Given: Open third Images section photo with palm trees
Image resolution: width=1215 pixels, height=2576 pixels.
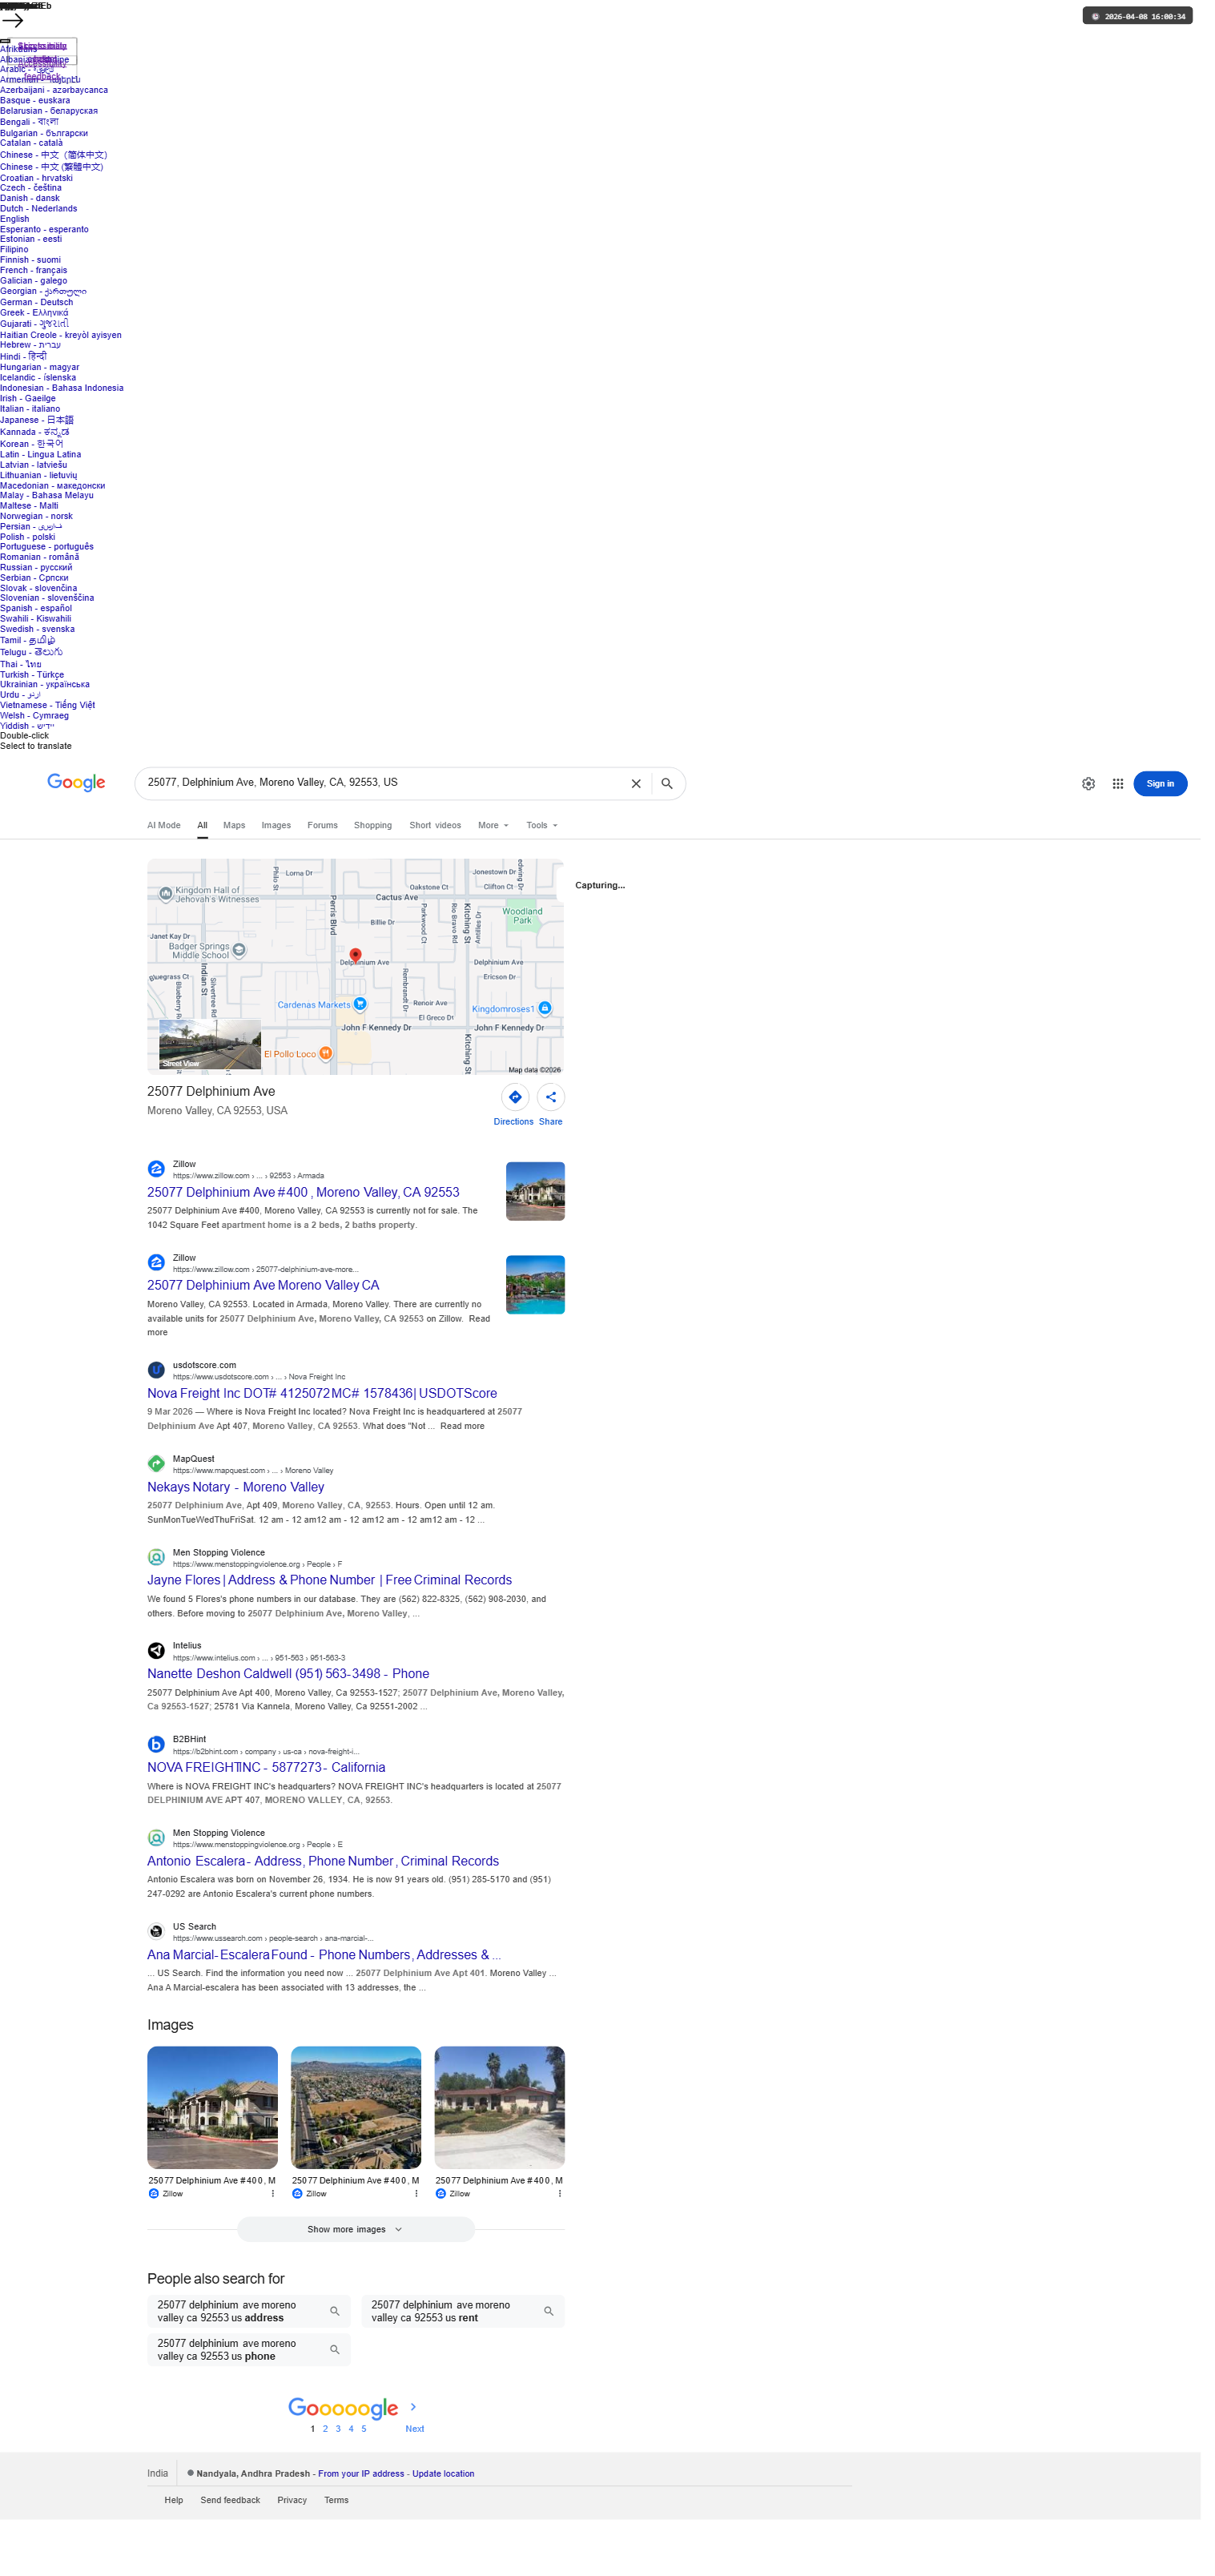Looking at the screenshot, I should pos(499,2107).
